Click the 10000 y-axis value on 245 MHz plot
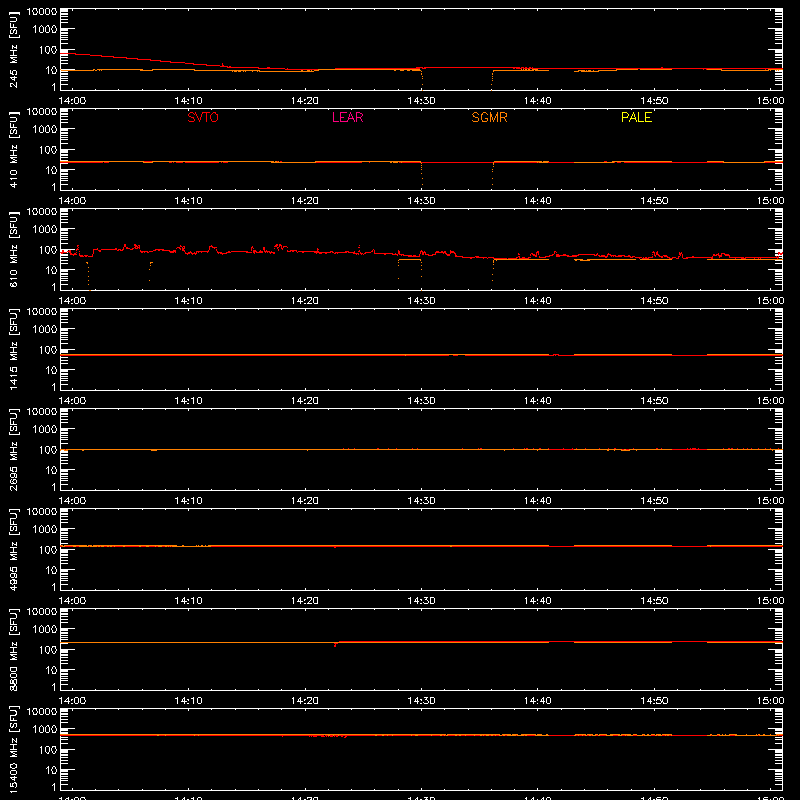Viewport: 800px width, 800px height. (42, 12)
